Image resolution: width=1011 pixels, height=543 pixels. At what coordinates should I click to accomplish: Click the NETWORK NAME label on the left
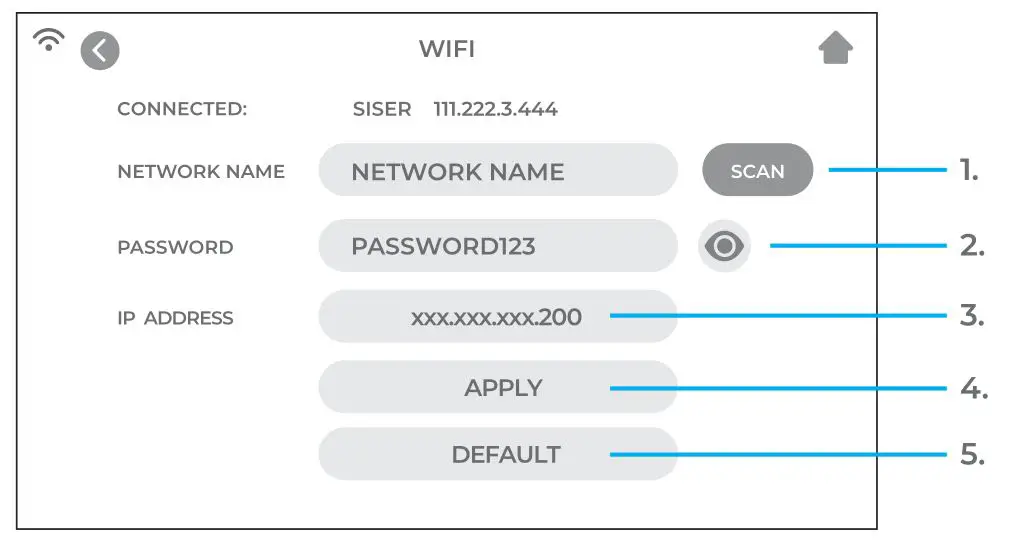click(x=201, y=171)
